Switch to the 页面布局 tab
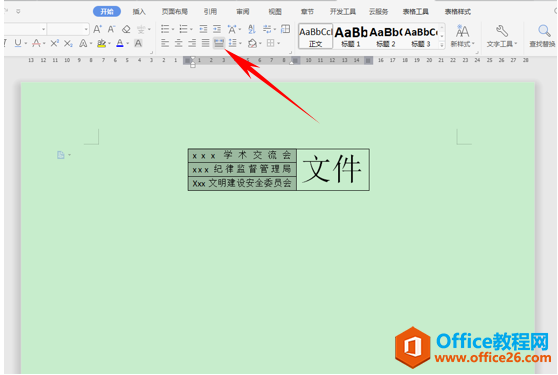Screen dimensions: 558x375 coord(174,12)
